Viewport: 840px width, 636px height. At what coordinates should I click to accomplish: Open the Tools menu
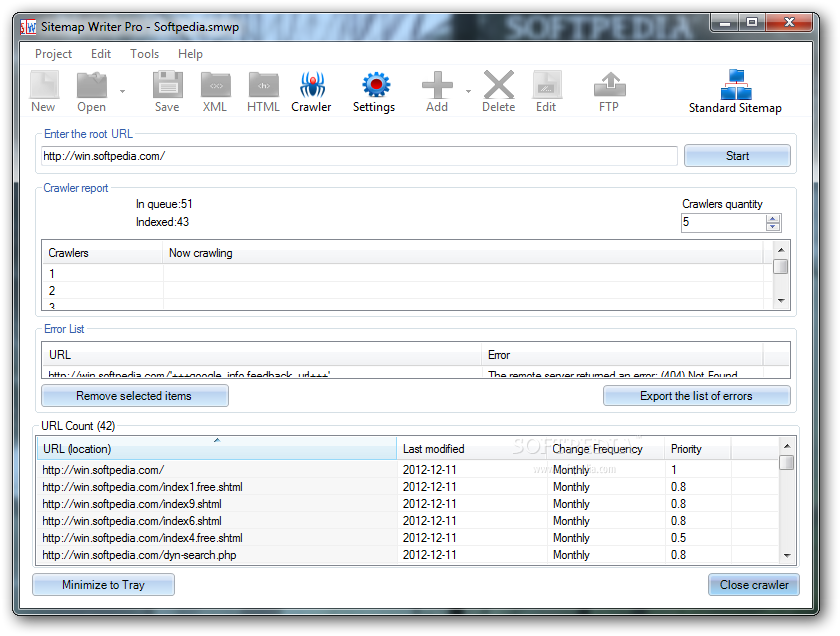145,54
